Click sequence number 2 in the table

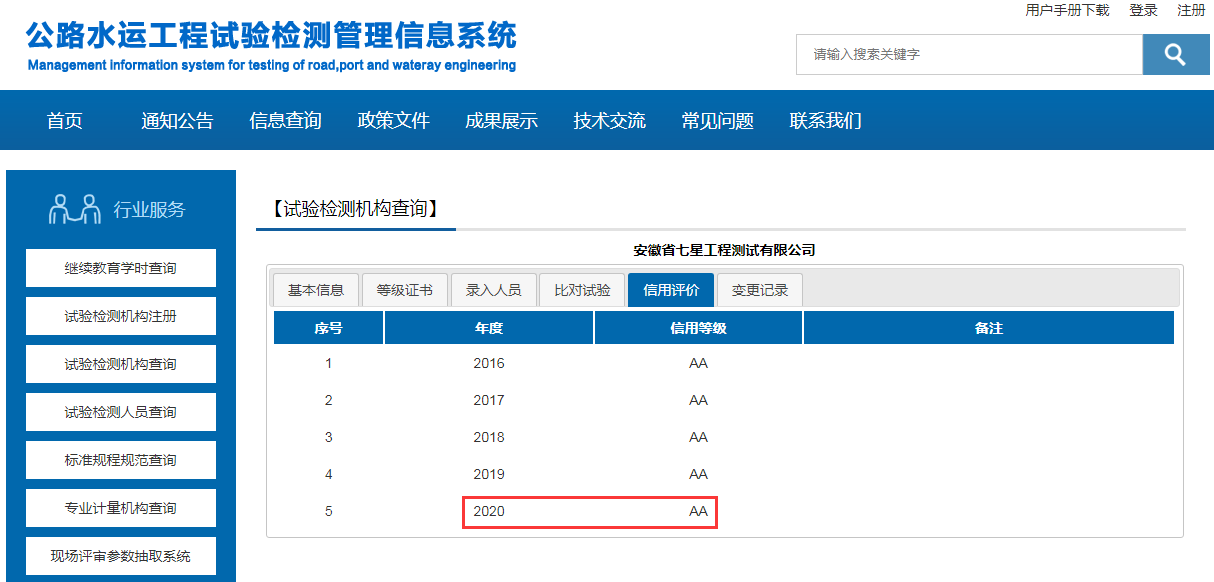click(328, 400)
